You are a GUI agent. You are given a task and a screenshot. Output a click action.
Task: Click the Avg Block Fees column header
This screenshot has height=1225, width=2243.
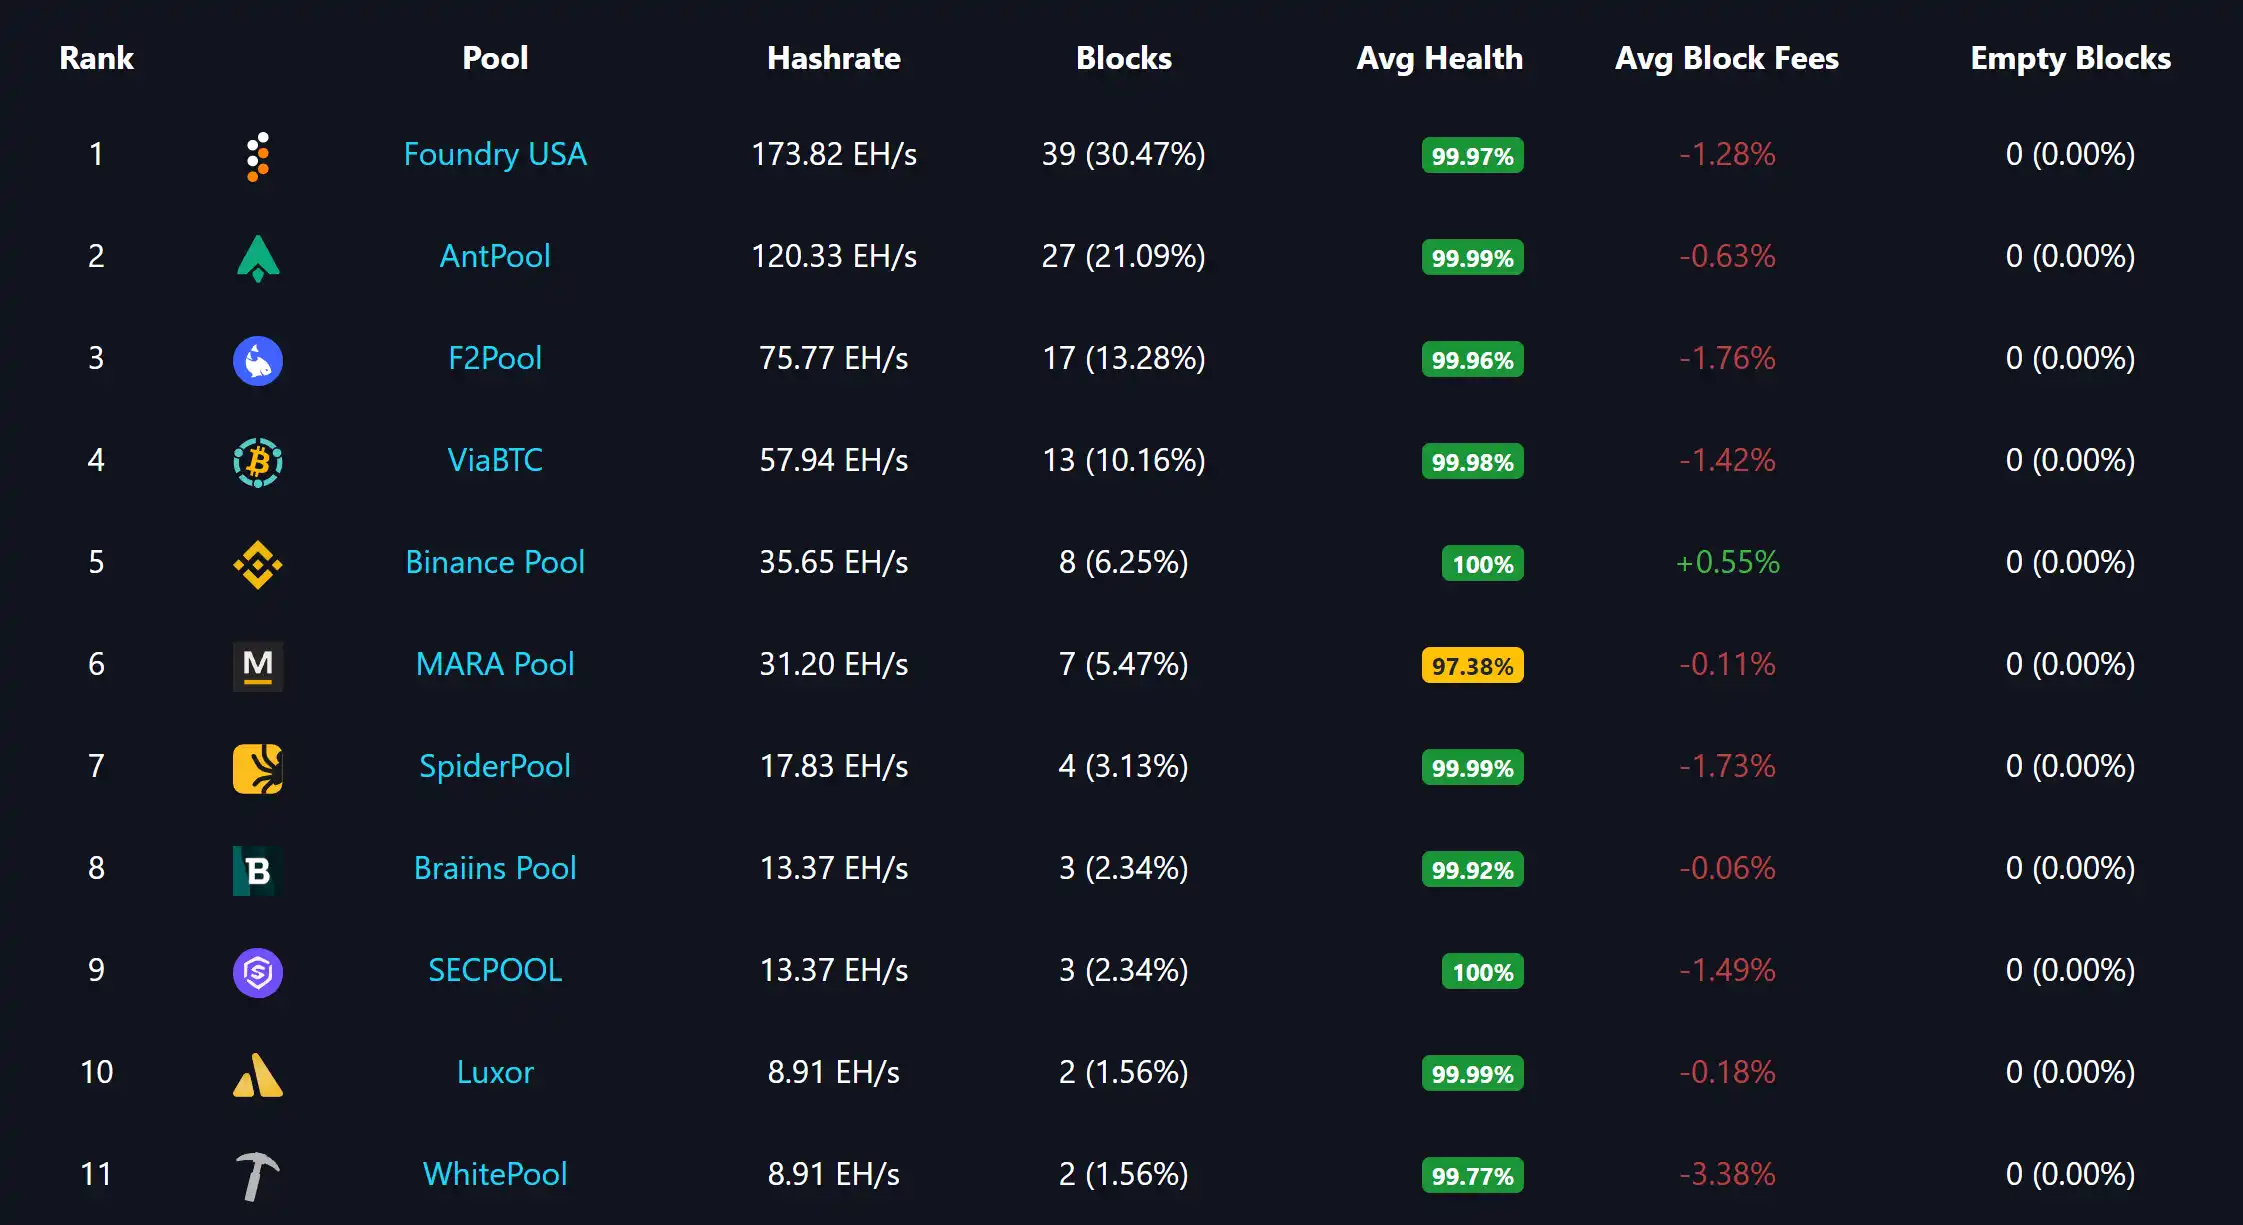1726,58
